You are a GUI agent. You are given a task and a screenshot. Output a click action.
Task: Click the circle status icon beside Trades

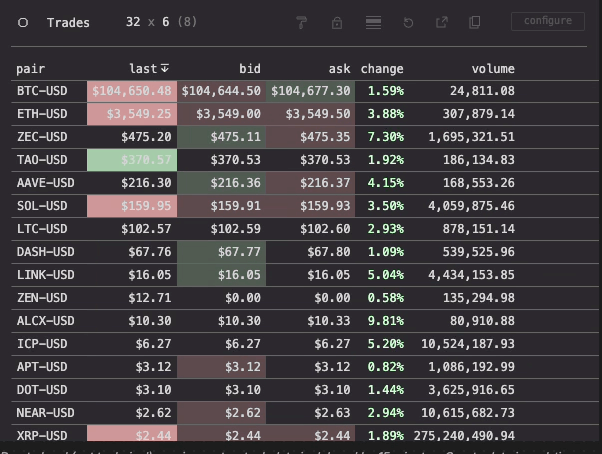pyautogui.click(x=23, y=22)
